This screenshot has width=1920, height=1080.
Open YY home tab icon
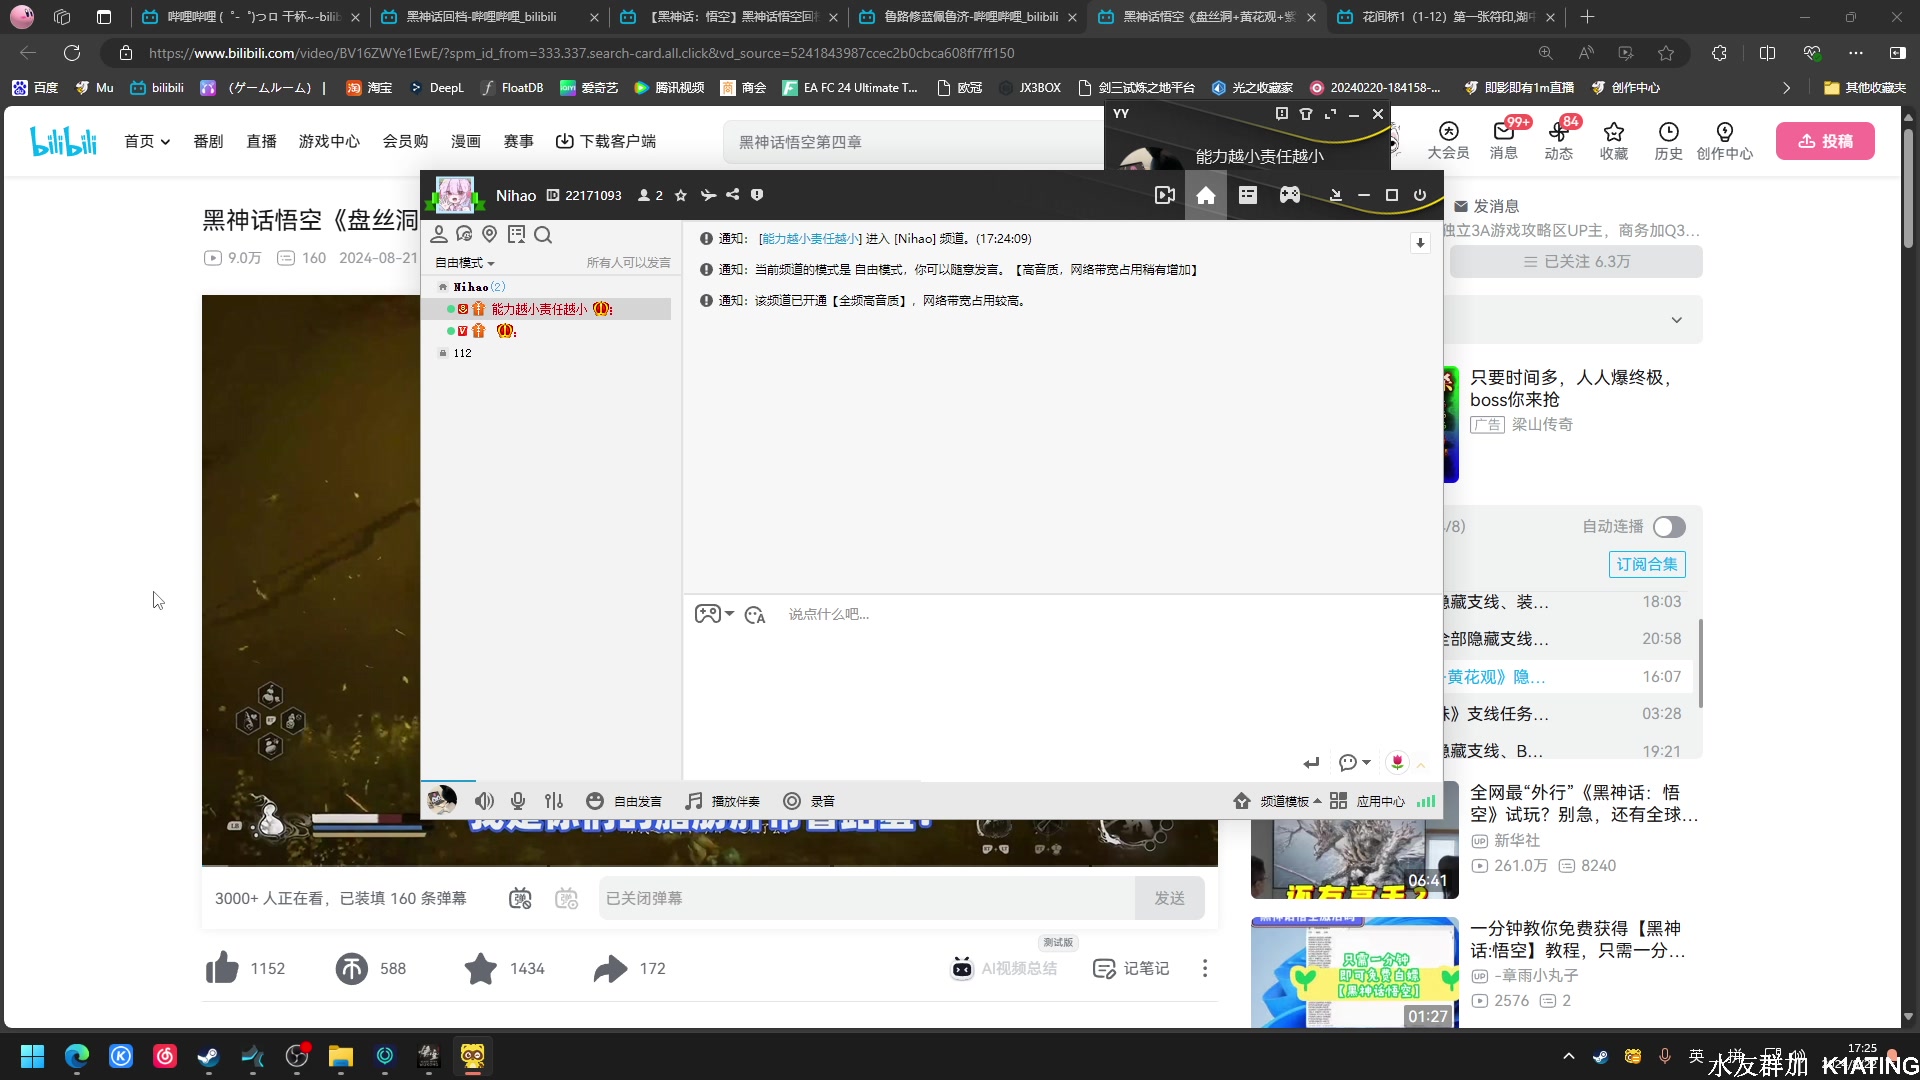pos(1206,195)
